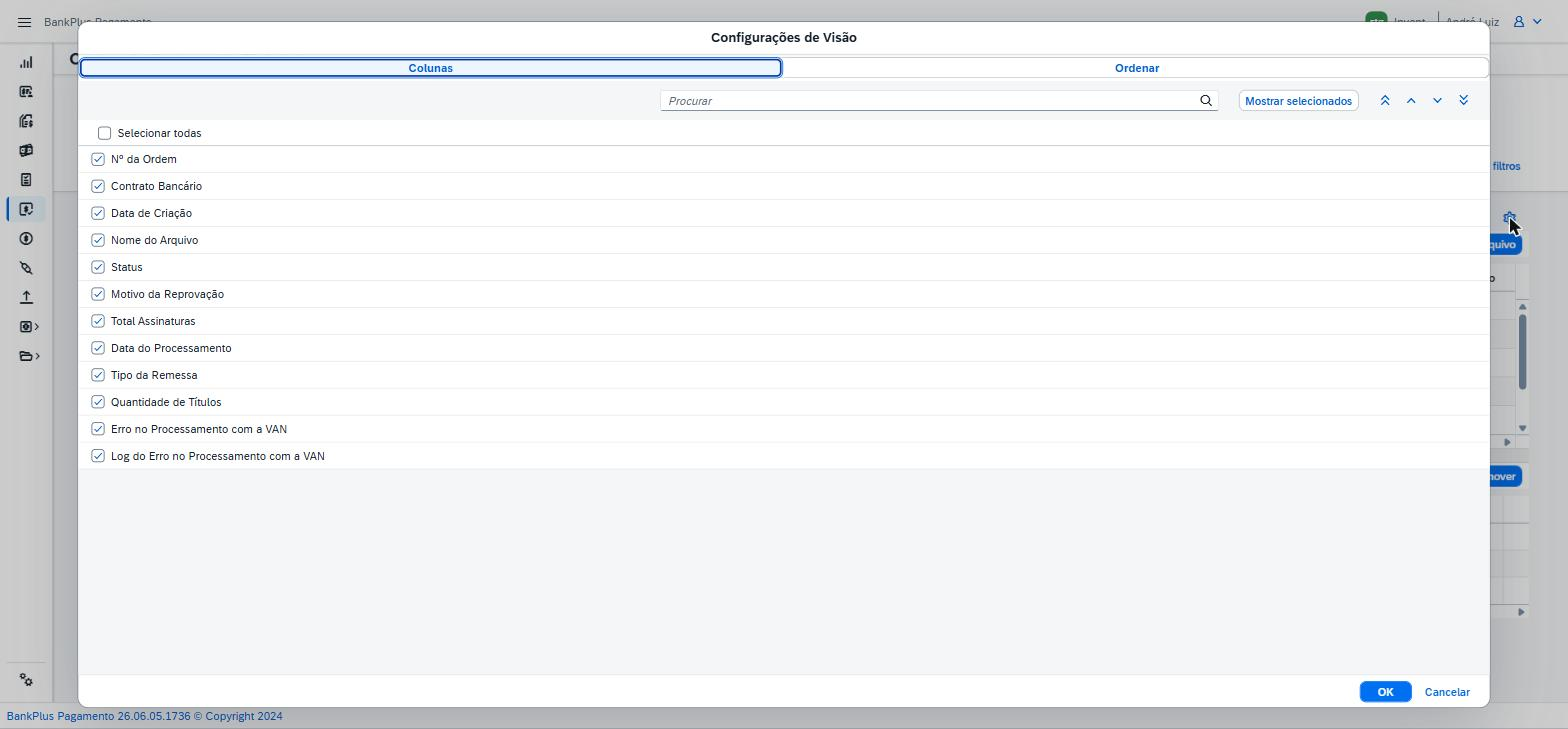Click the circular coin icon in sidebar
1568x729 pixels.
26,239
